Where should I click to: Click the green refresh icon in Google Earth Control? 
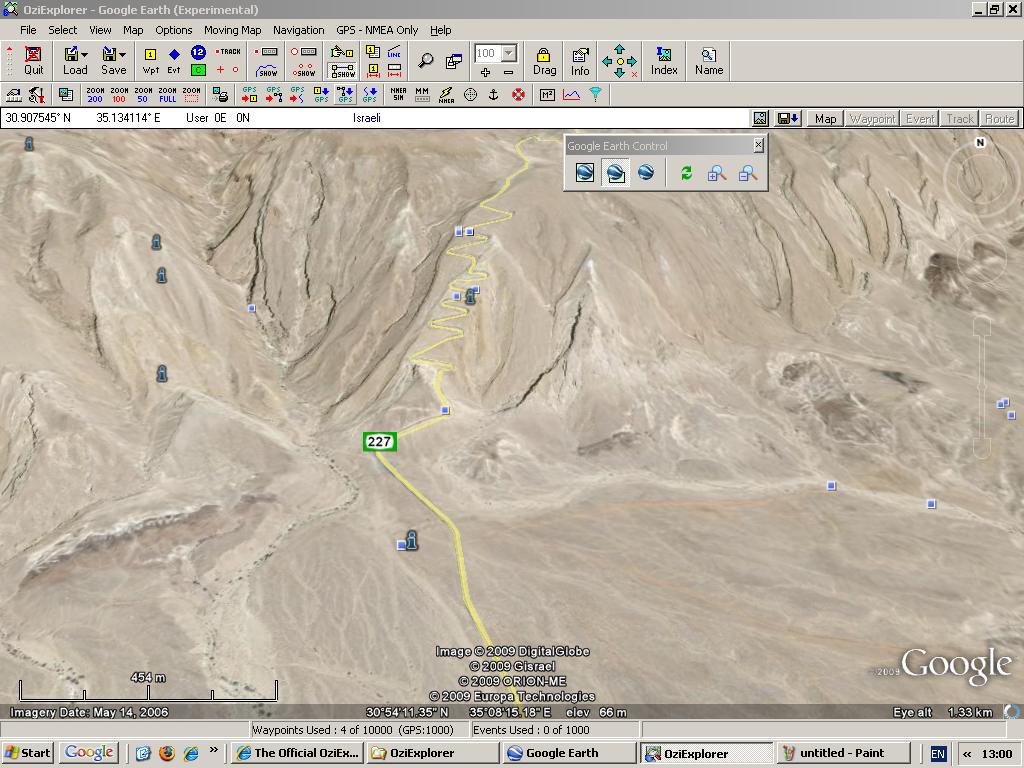pyautogui.click(x=686, y=173)
